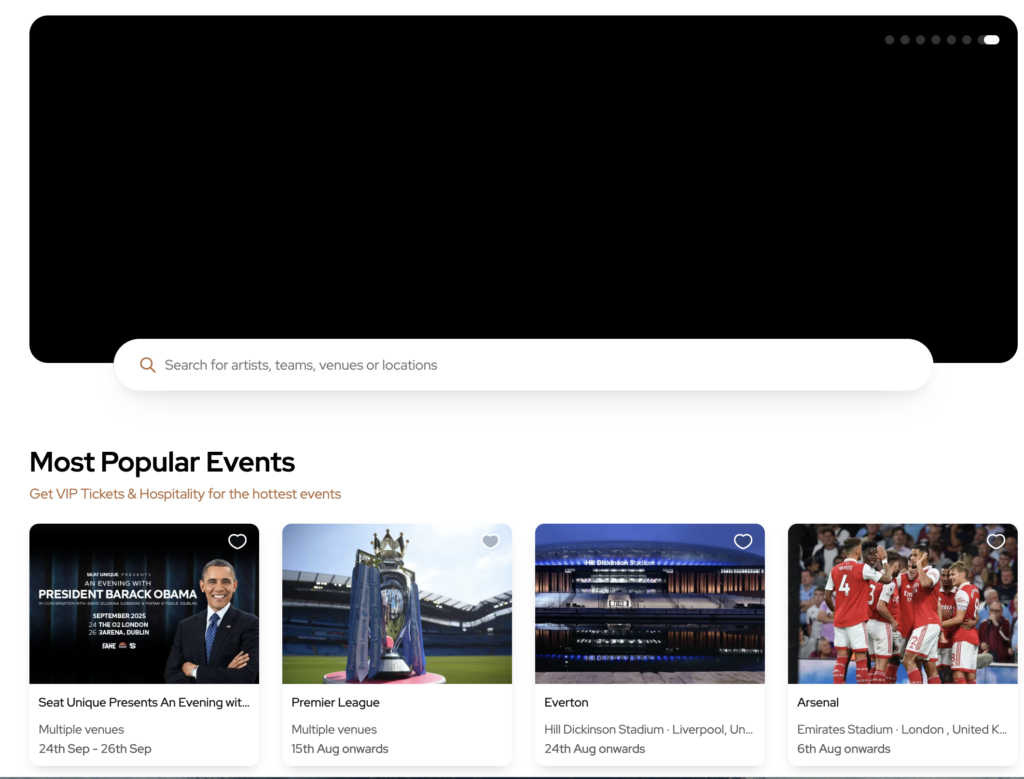The height and width of the screenshot is (779, 1024).
Task: Jump to first banner slide dot
Action: coord(890,40)
